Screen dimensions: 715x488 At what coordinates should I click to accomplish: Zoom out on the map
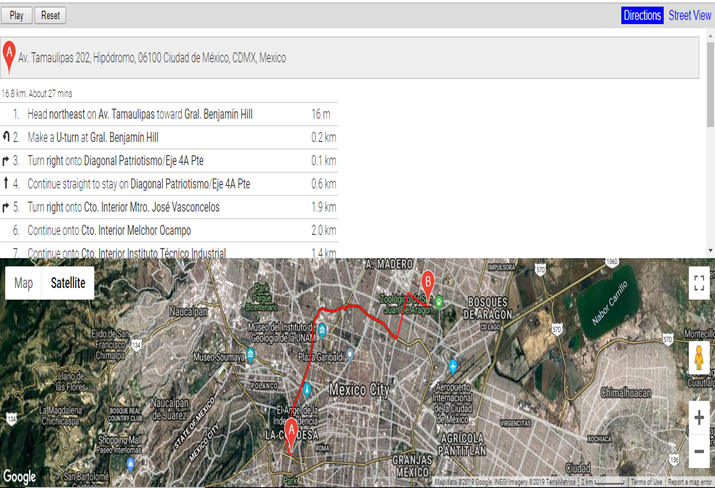click(x=699, y=451)
